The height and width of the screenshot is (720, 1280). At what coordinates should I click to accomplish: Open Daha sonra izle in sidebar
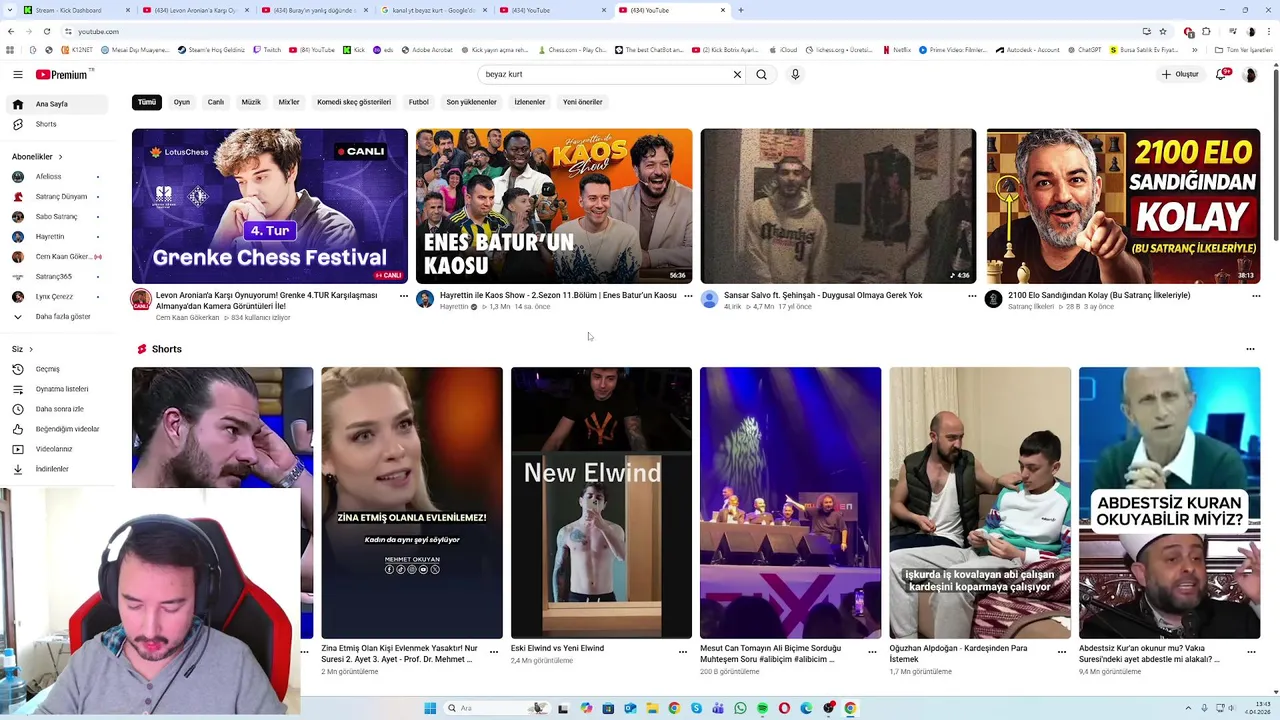[58, 409]
